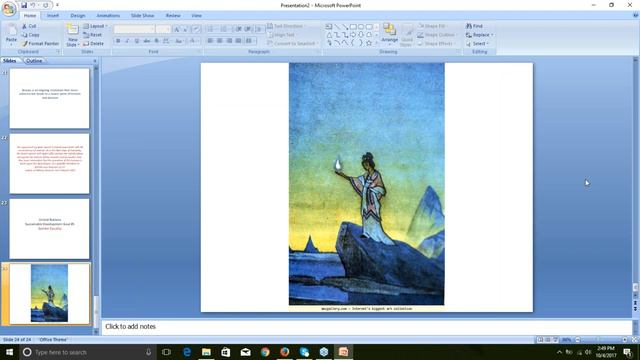
Task: Open the Review ribbon tab
Action: click(173, 16)
